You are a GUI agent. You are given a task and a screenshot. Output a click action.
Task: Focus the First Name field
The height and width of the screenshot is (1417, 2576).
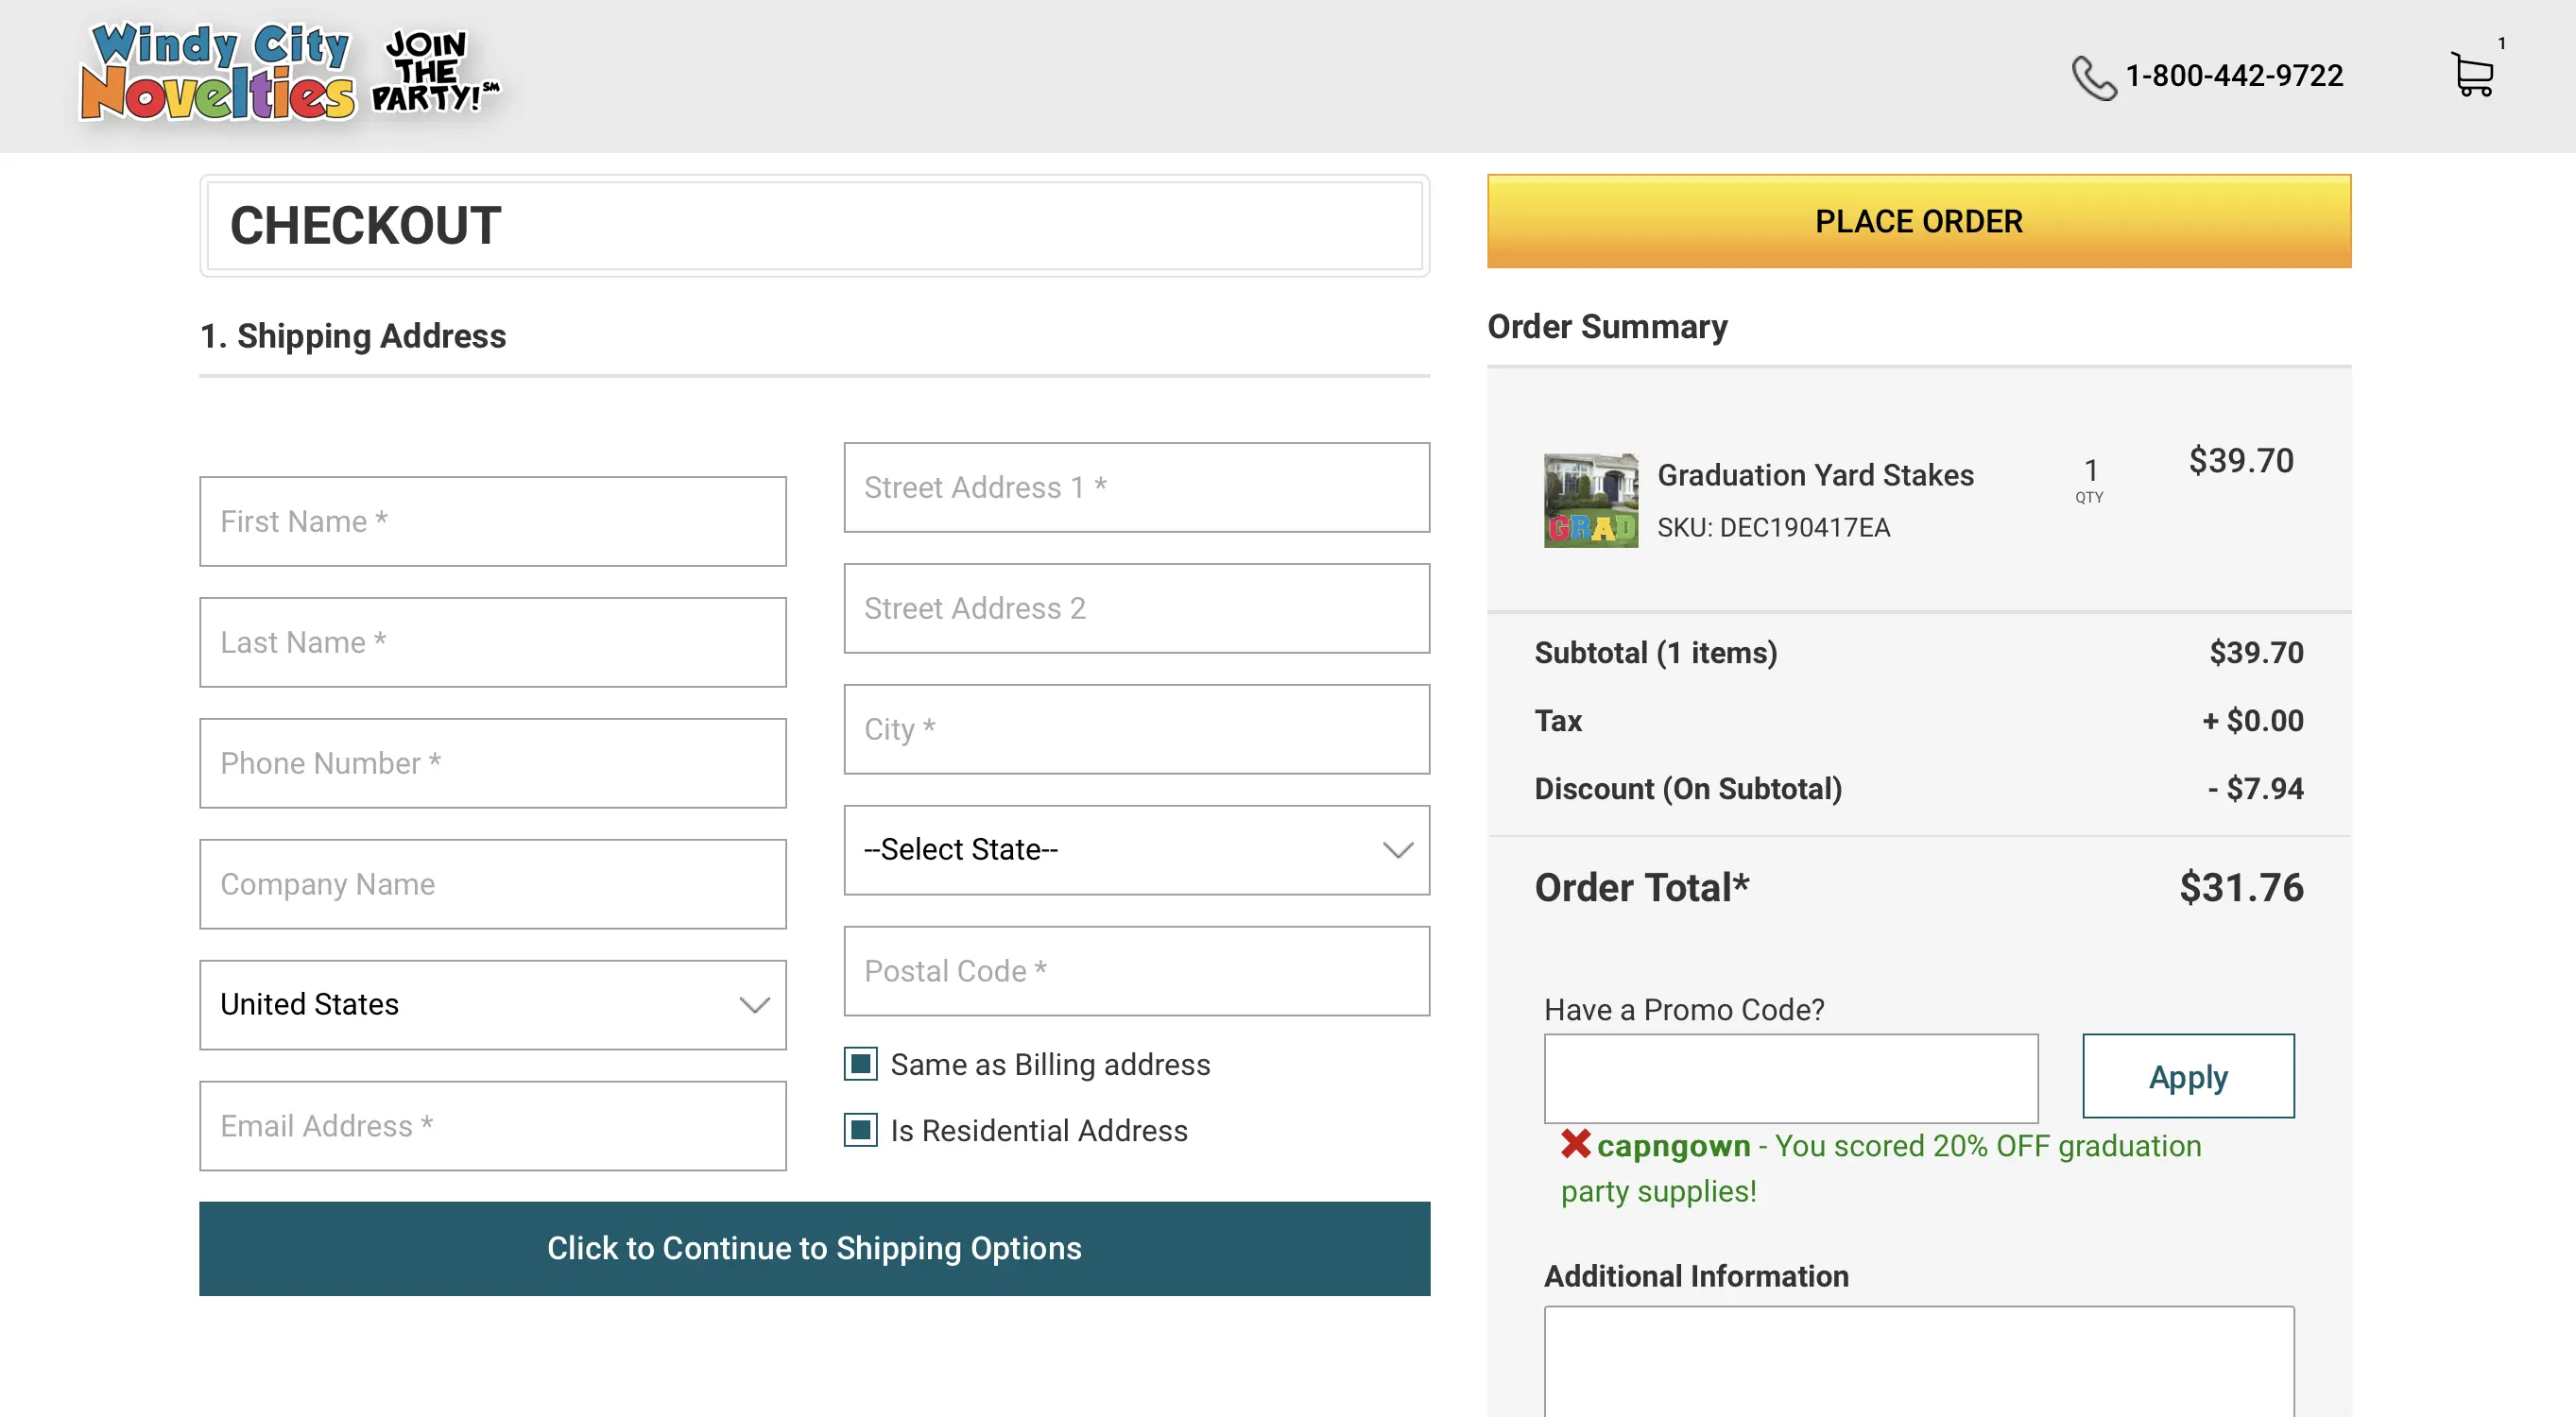pos(492,521)
